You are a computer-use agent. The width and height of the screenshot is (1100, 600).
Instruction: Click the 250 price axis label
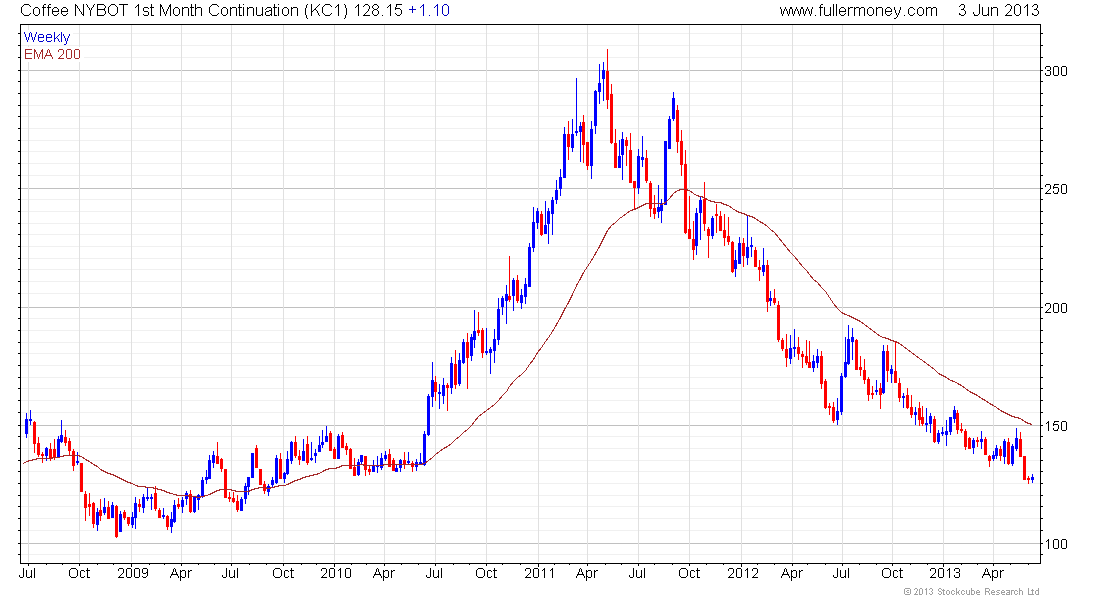click(1056, 189)
